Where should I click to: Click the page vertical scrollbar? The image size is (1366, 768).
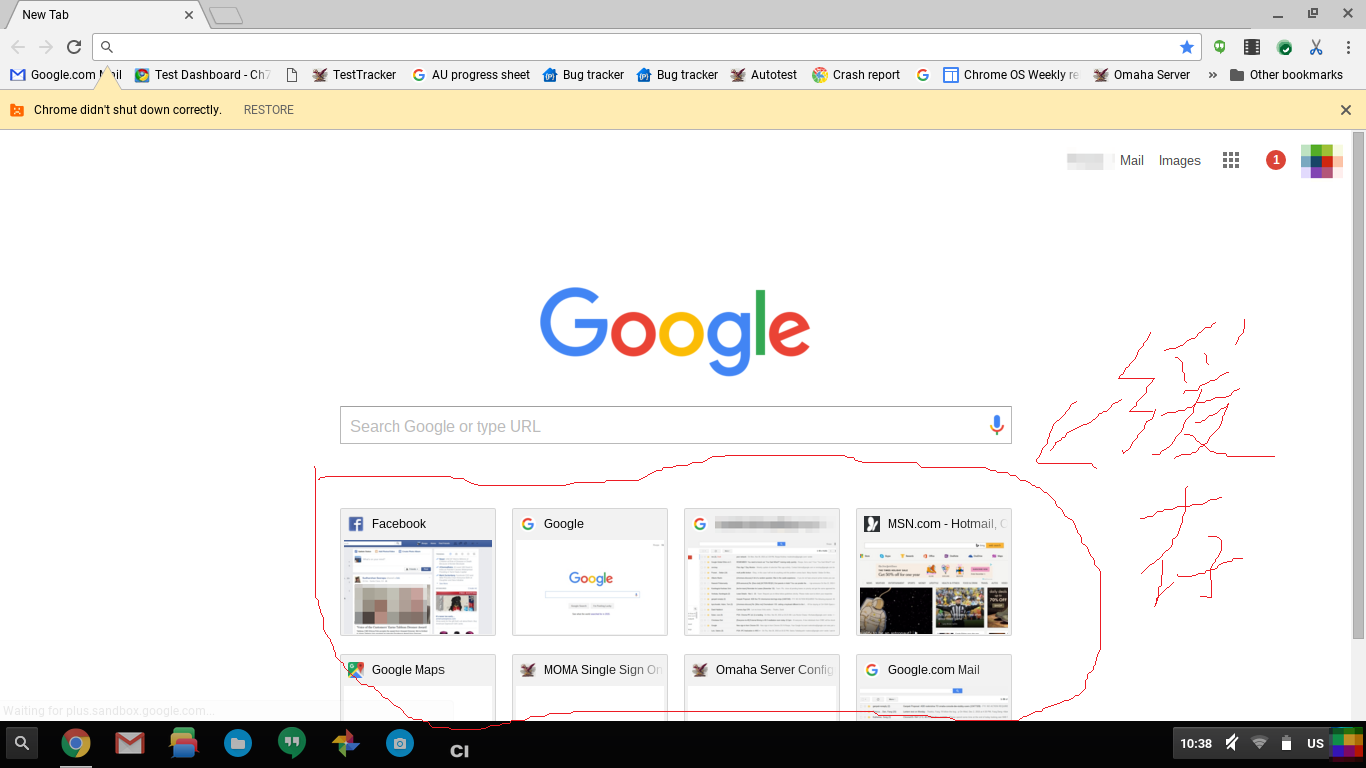point(1358,385)
